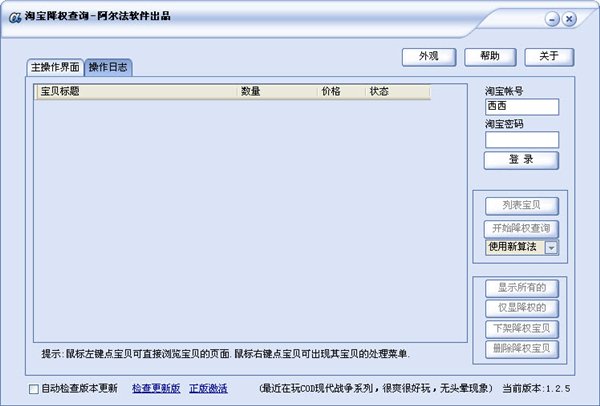Enable 自动检查版本更新 checkbox
This screenshot has width=600, height=406.
(x=34, y=389)
